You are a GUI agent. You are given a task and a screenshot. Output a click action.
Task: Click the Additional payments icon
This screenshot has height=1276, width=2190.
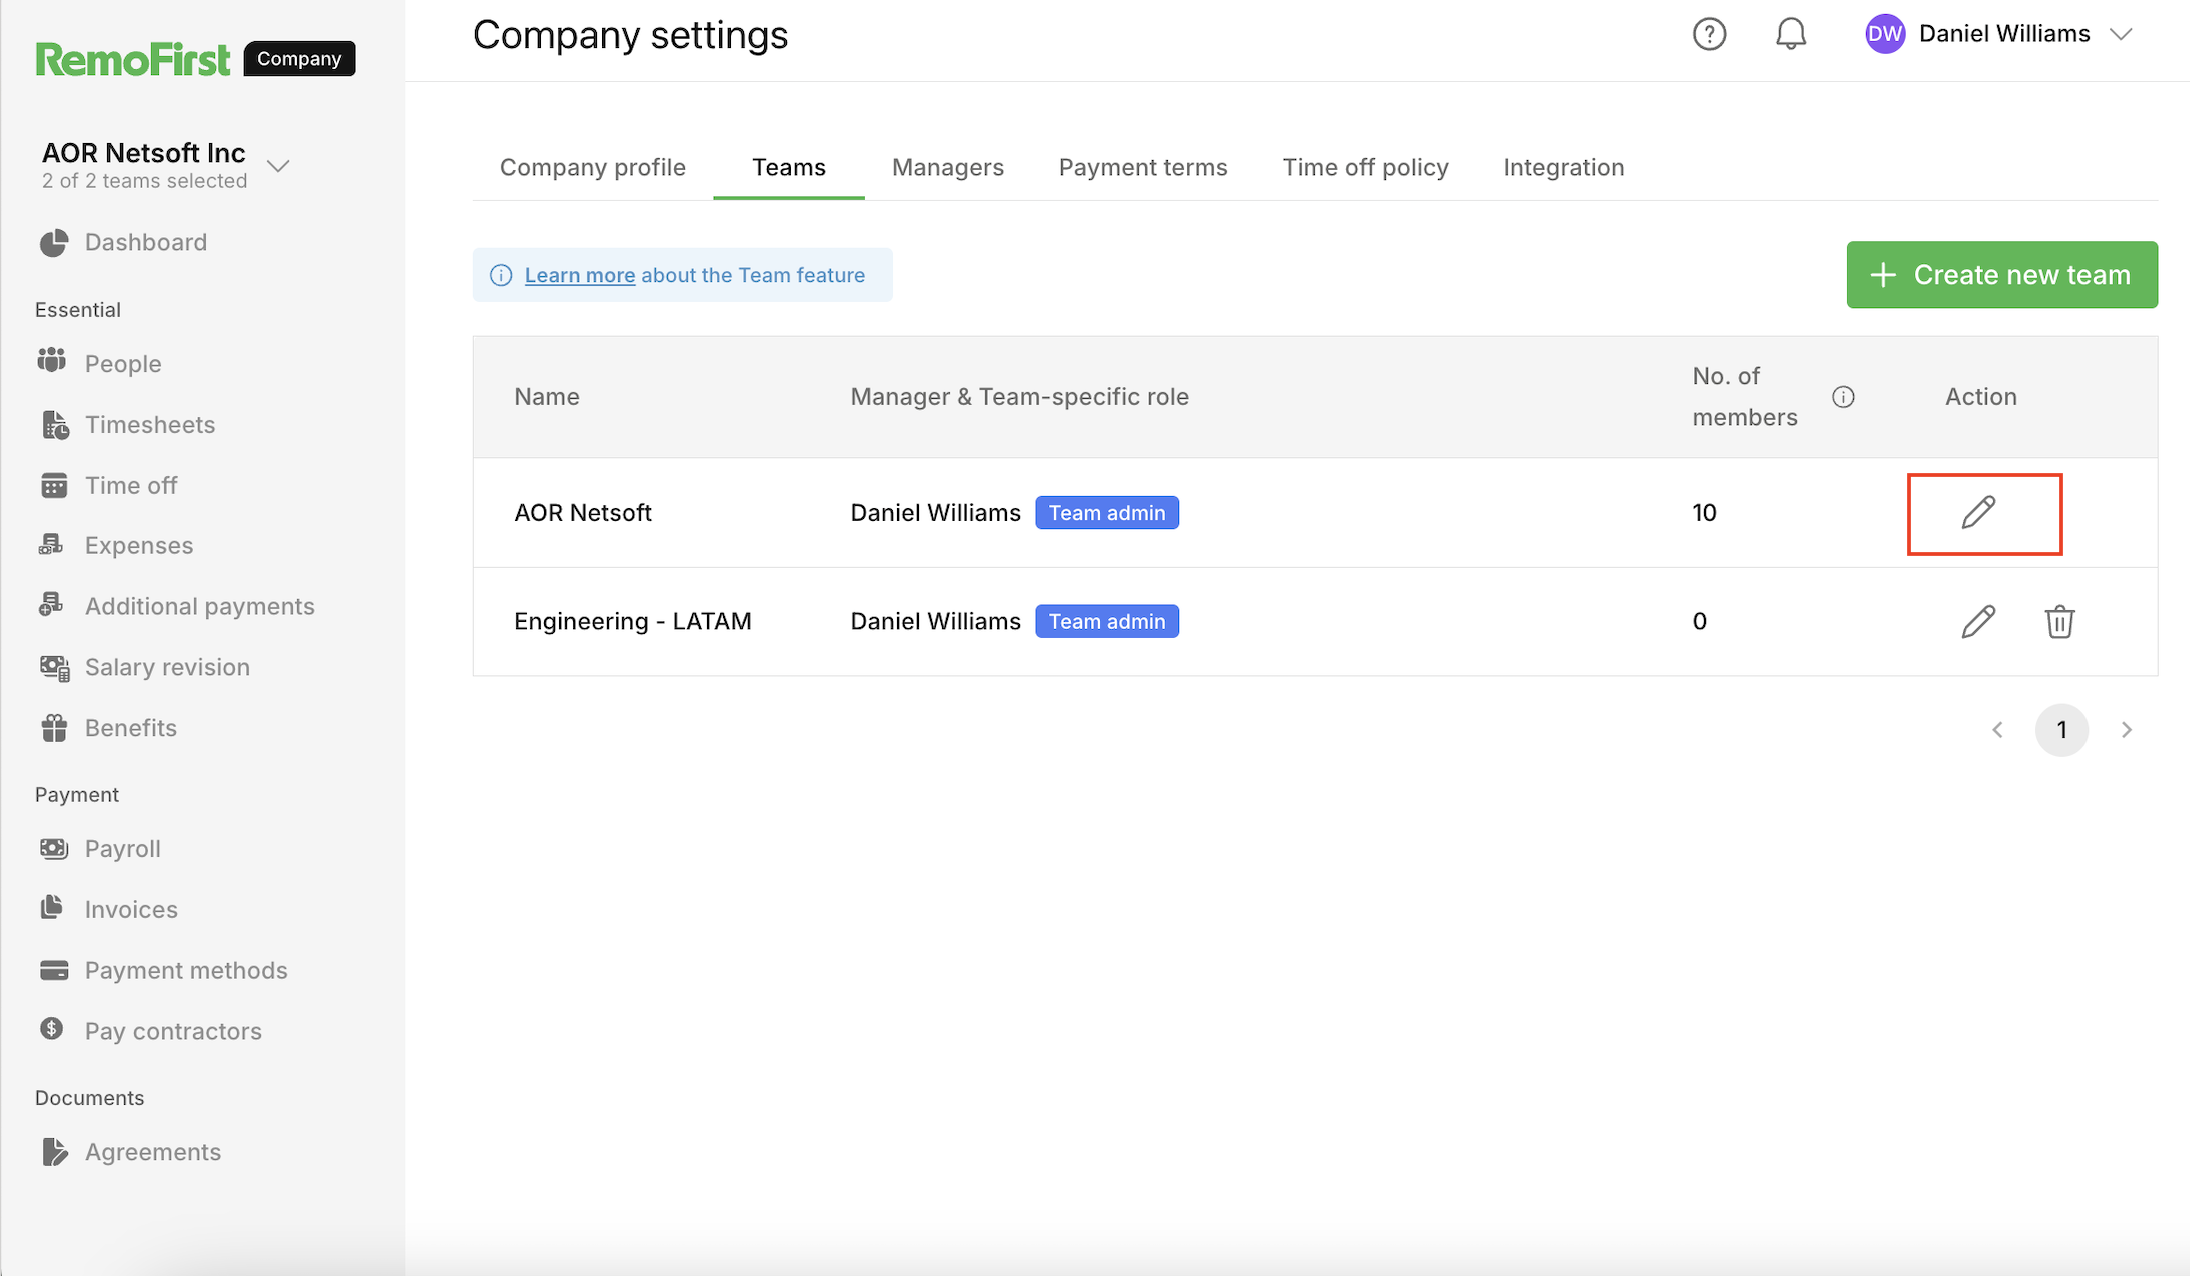click(51, 604)
